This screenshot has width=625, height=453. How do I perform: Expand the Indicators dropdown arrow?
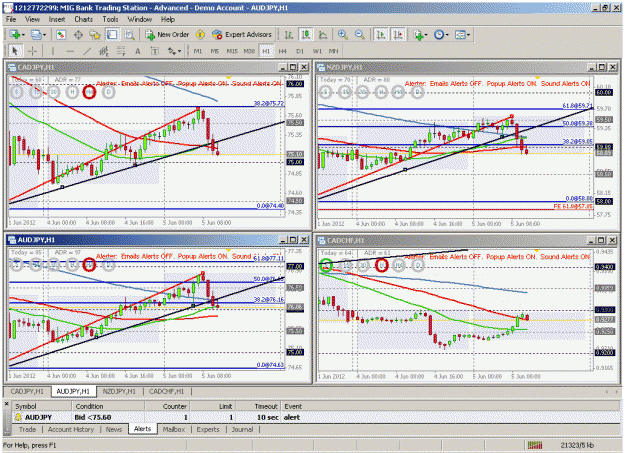click(426, 35)
